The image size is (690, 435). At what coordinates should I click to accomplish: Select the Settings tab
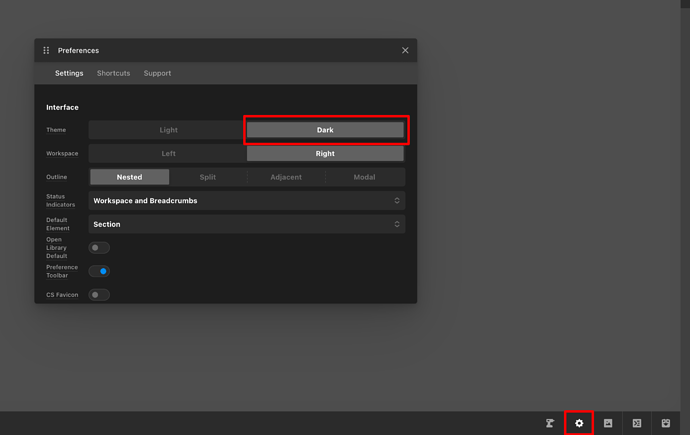coord(69,73)
